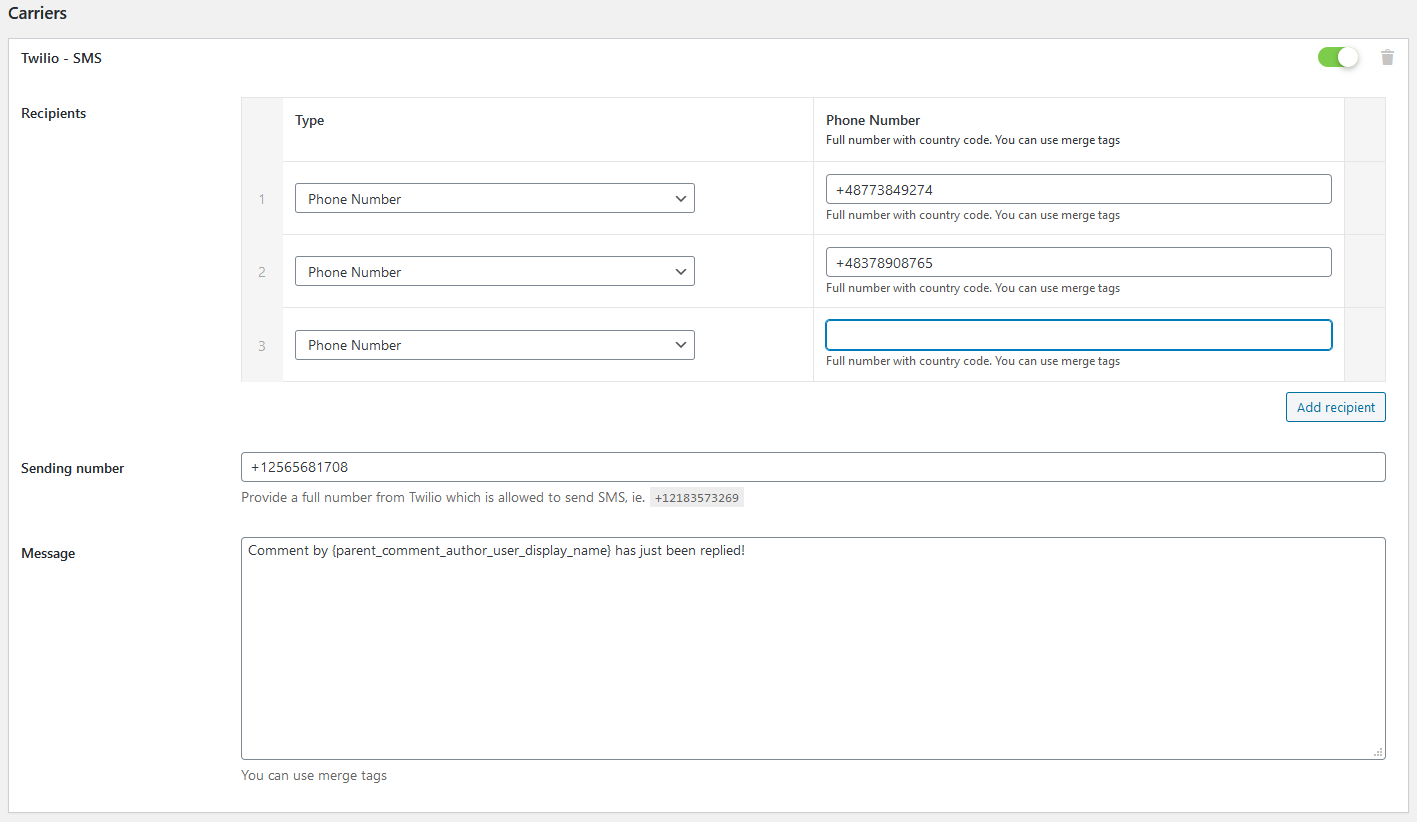
Task: Click the Phone Number column header
Action: [872, 120]
